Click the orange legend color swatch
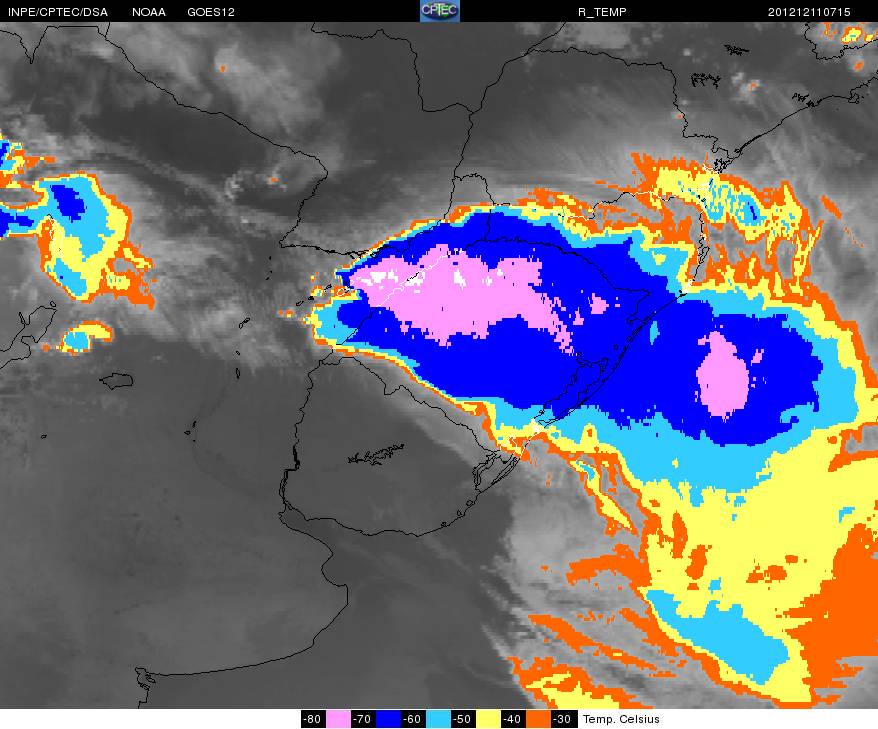The height and width of the screenshot is (729, 878). [538, 719]
